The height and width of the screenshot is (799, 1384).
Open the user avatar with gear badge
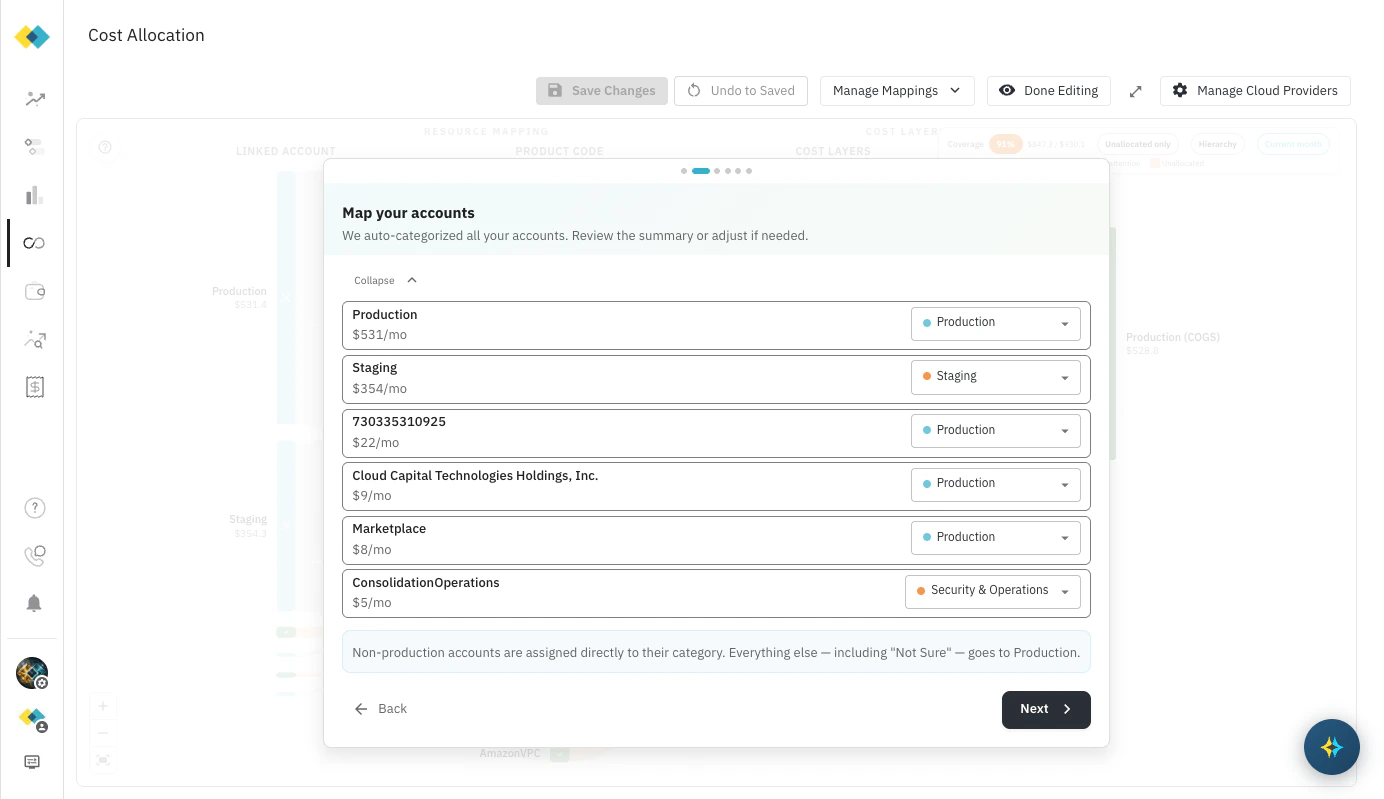[x=32, y=673]
